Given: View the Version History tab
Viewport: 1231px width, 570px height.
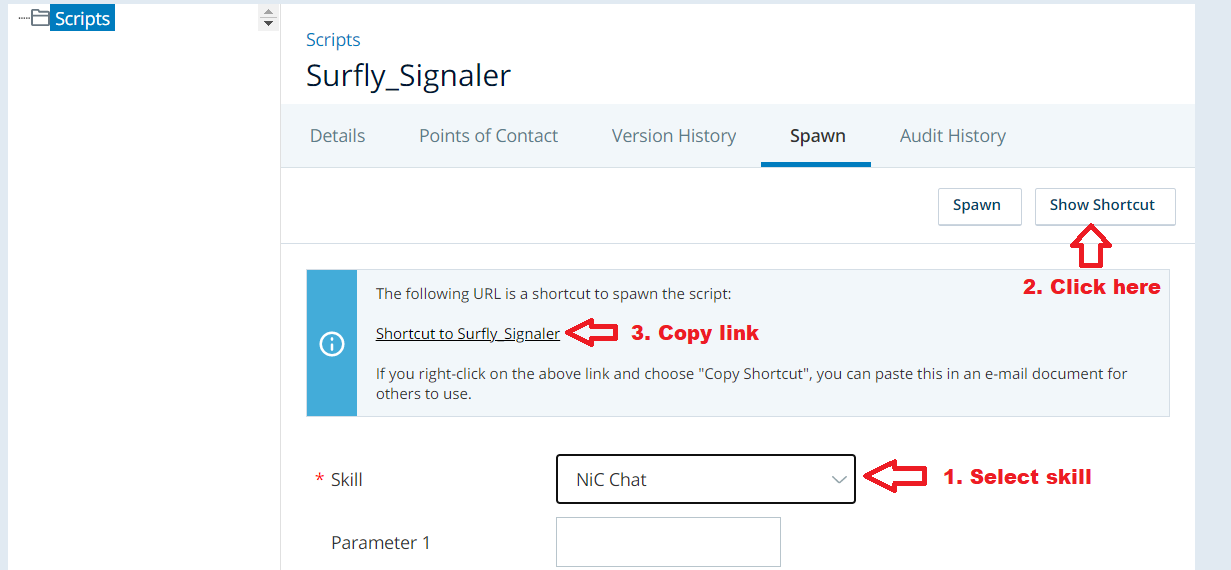Looking at the screenshot, I should 674,136.
